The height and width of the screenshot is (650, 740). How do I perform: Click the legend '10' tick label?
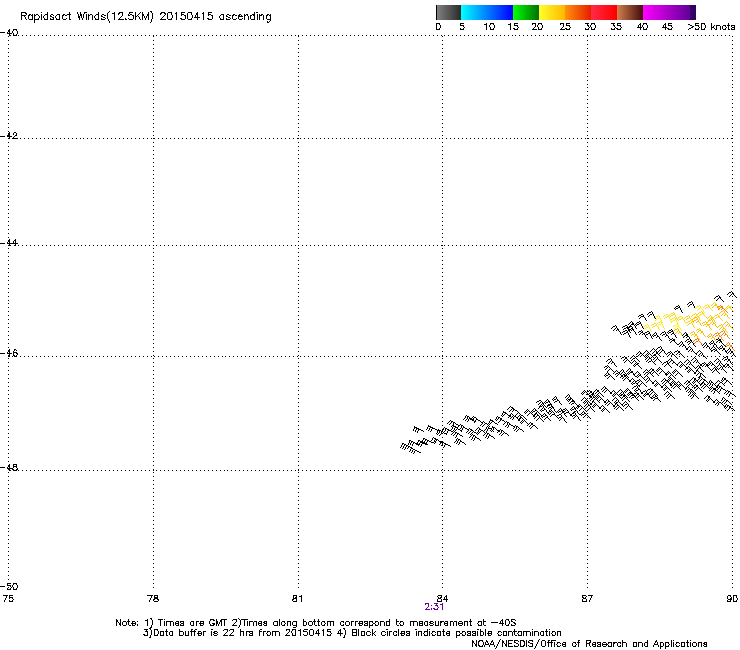tap(489, 27)
